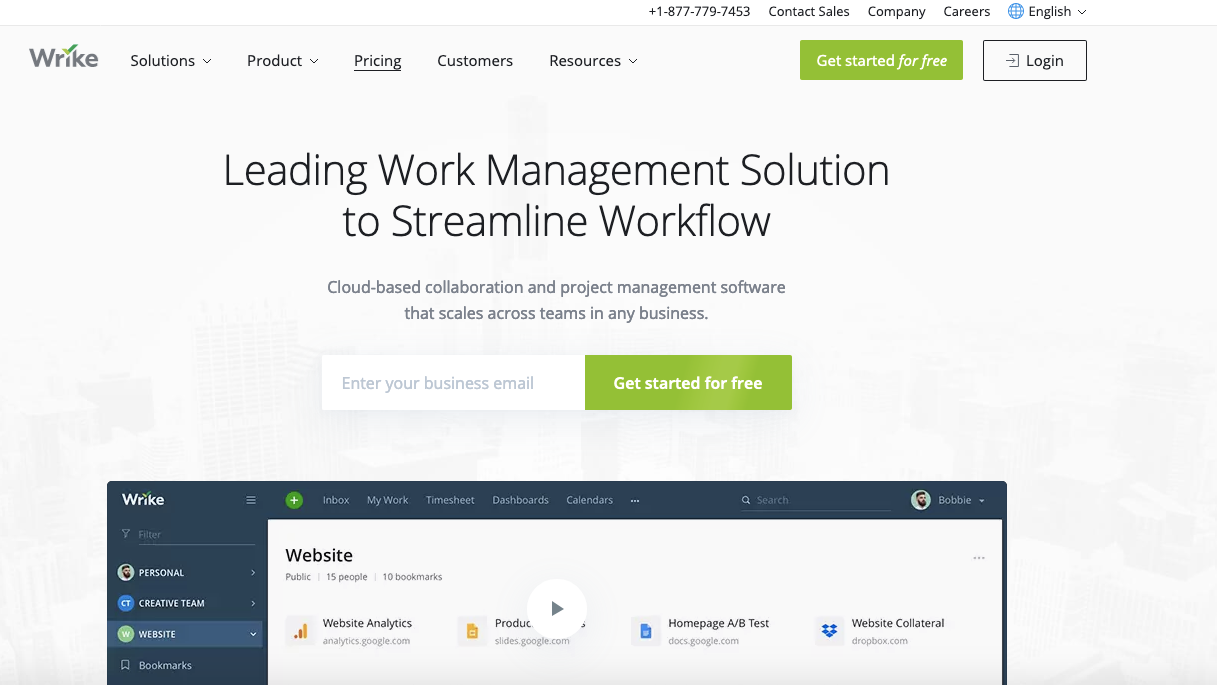
Task: Call the +1-877-779-7453 phone link
Action: click(699, 11)
